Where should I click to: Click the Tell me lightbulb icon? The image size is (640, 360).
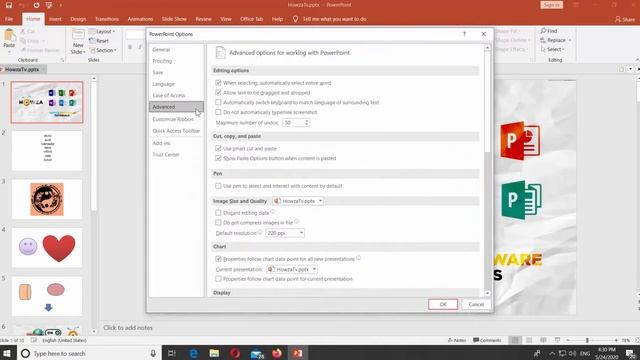point(296,19)
